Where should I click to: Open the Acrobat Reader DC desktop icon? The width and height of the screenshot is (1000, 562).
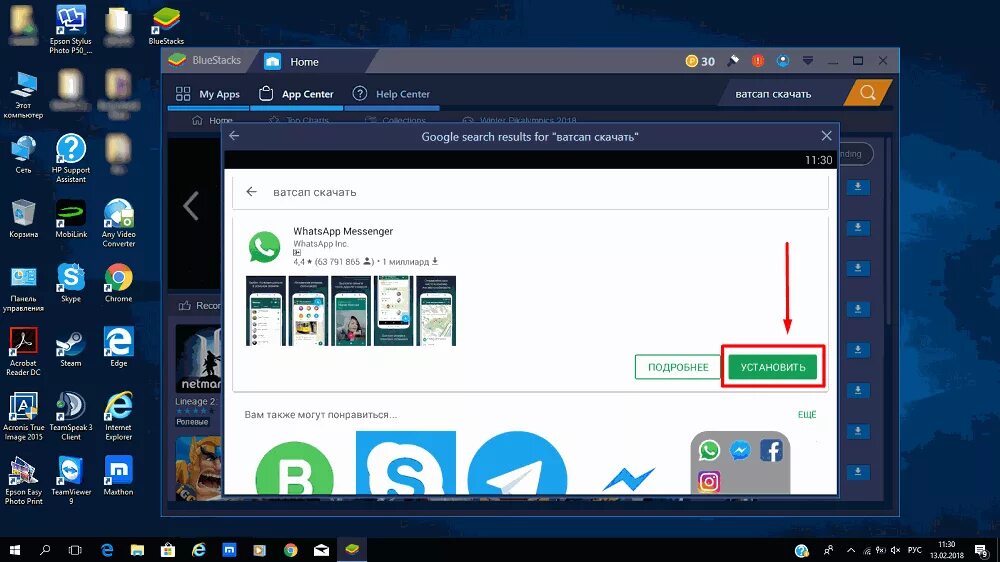(x=24, y=351)
